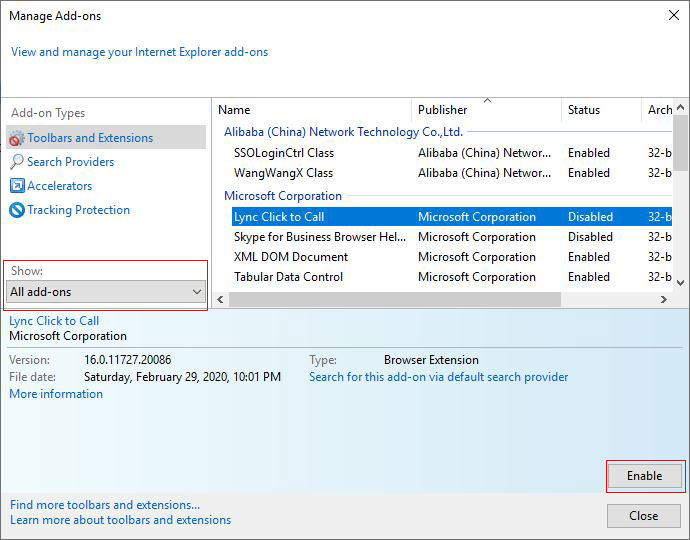Collapse the Microsoft Corporation group header
This screenshot has width=690, height=540.
coord(283,195)
